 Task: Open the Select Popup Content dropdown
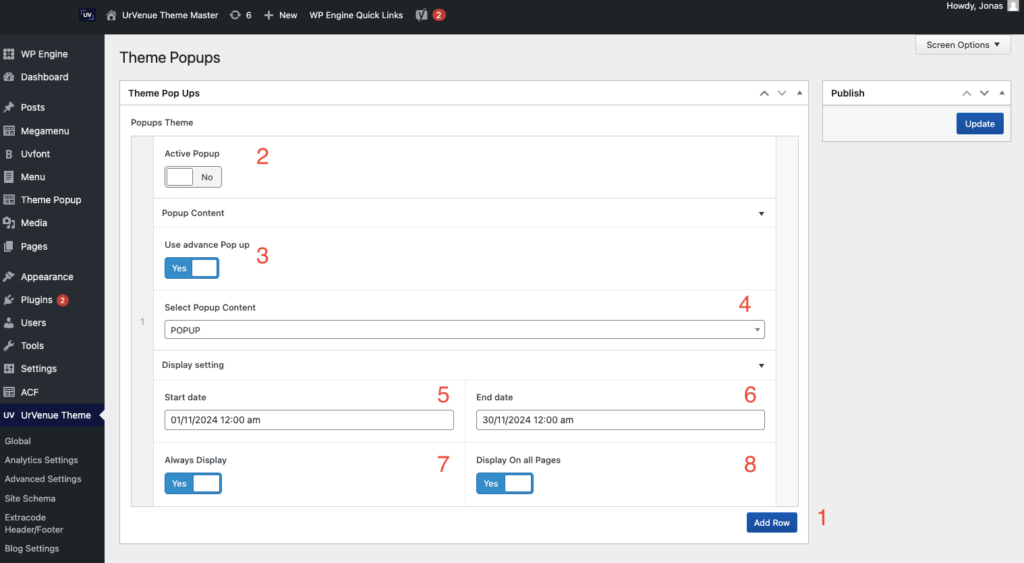coord(464,330)
